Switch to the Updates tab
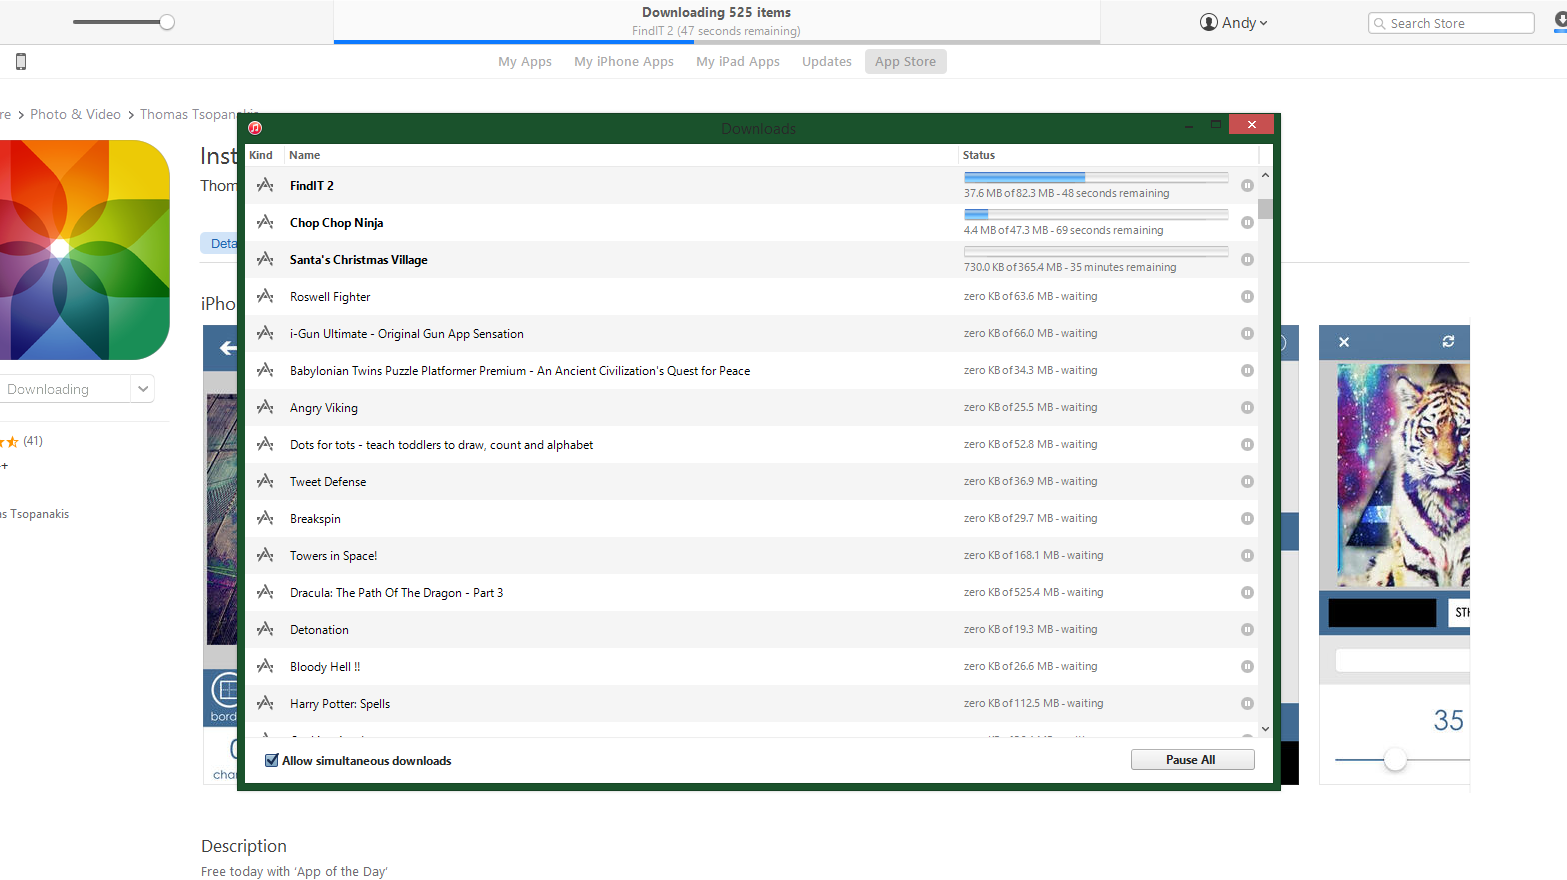1567x880 pixels. pos(827,62)
